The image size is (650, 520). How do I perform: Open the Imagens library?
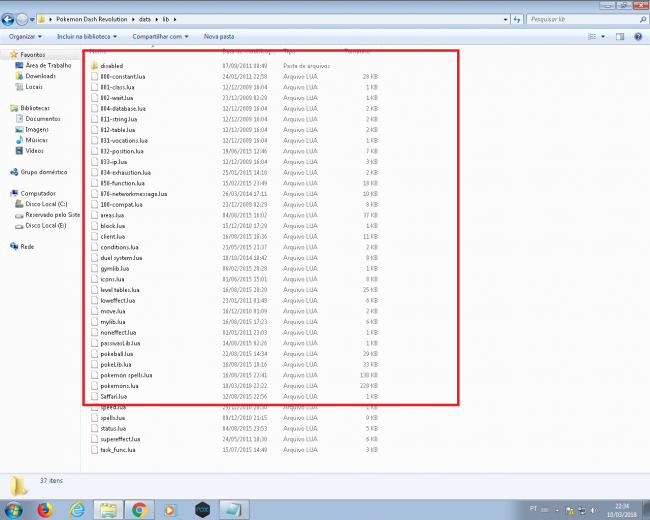(x=37, y=129)
